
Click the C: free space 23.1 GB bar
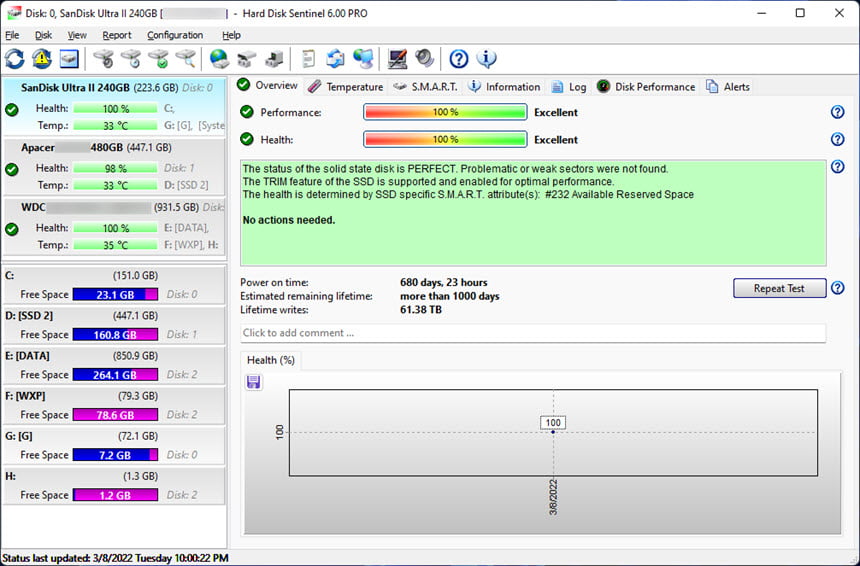[115, 295]
